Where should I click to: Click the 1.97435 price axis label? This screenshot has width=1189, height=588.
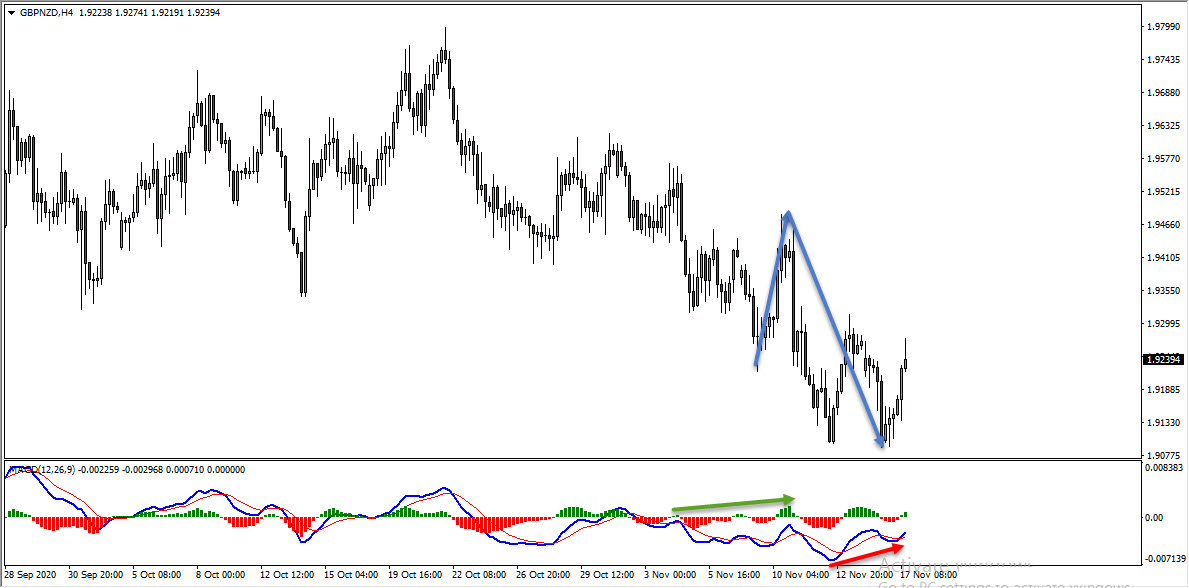pos(1162,60)
